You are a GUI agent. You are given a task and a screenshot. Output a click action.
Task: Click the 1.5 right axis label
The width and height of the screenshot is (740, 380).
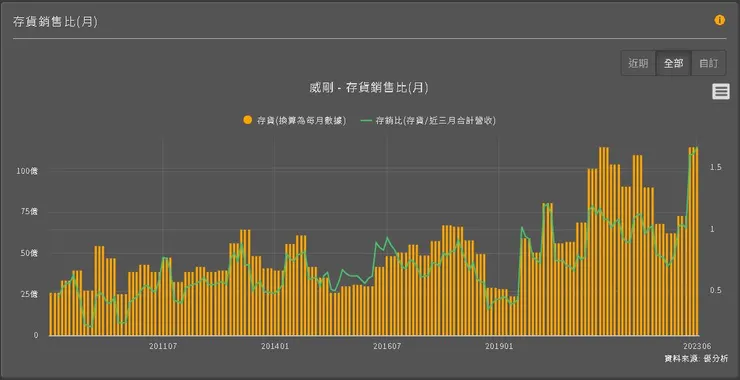point(715,167)
